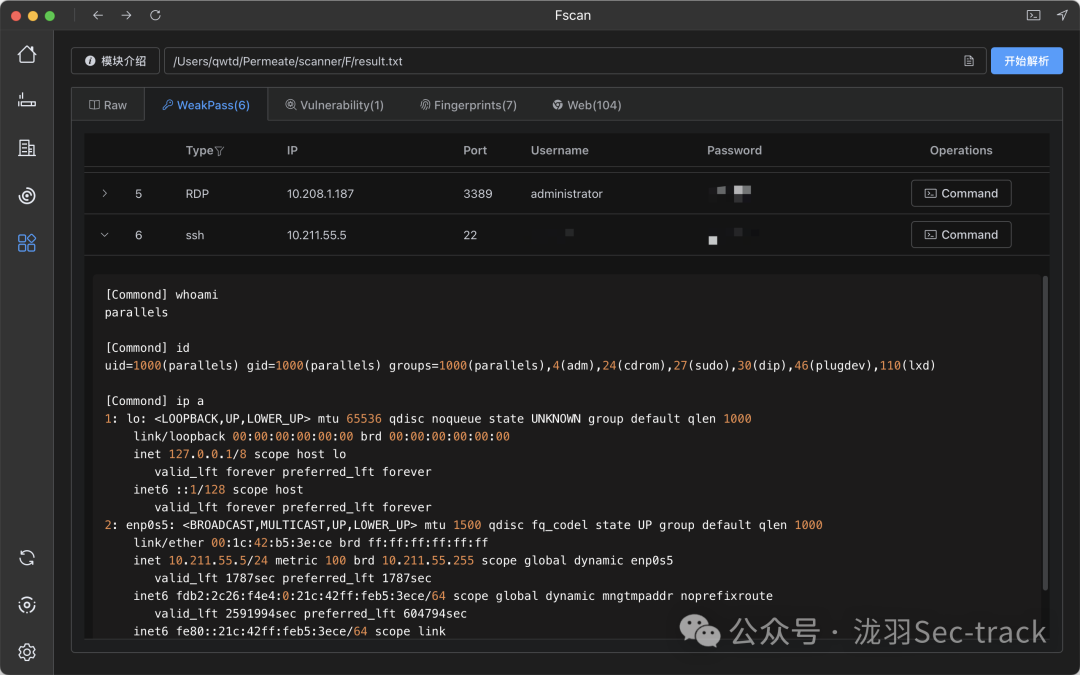Click the Port column header
Screen dimensions: 1080x675
coord(475,150)
